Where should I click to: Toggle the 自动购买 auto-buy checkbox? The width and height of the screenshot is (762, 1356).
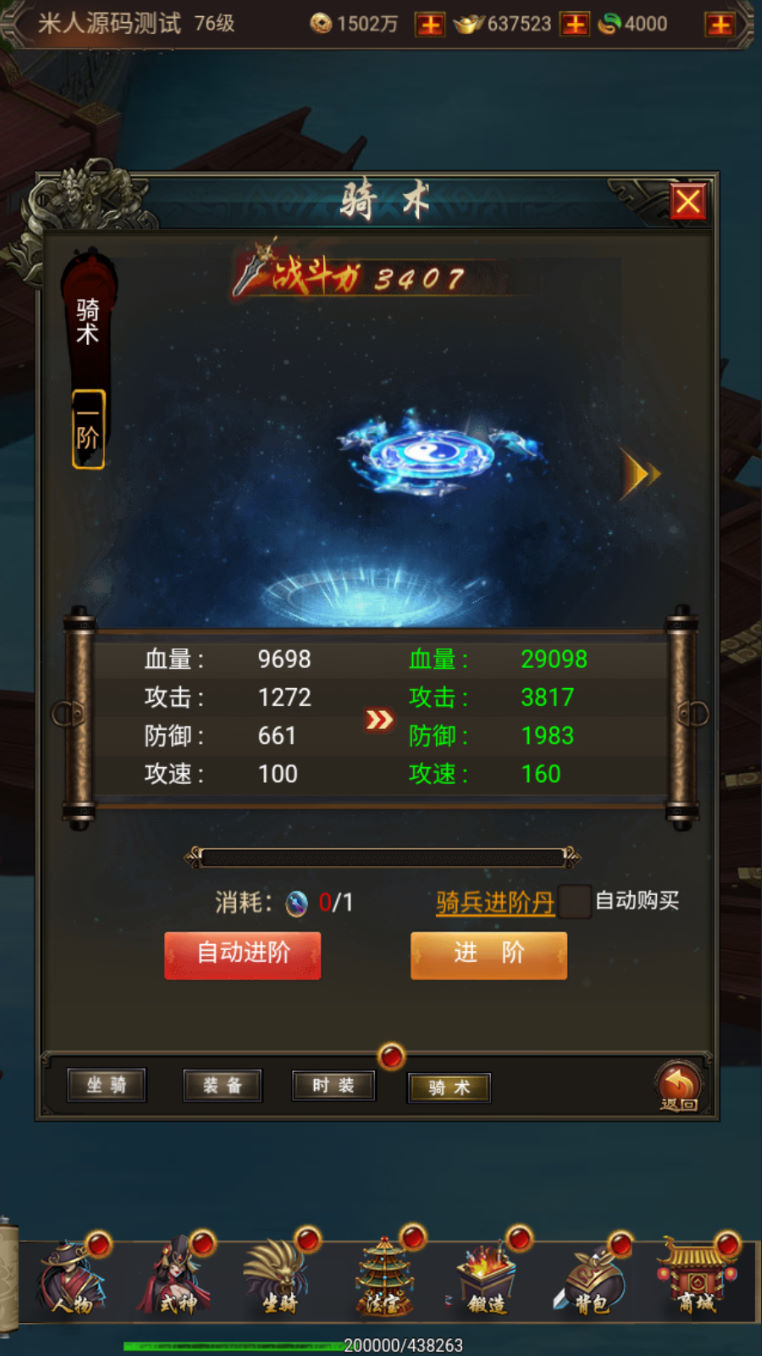pos(574,902)
